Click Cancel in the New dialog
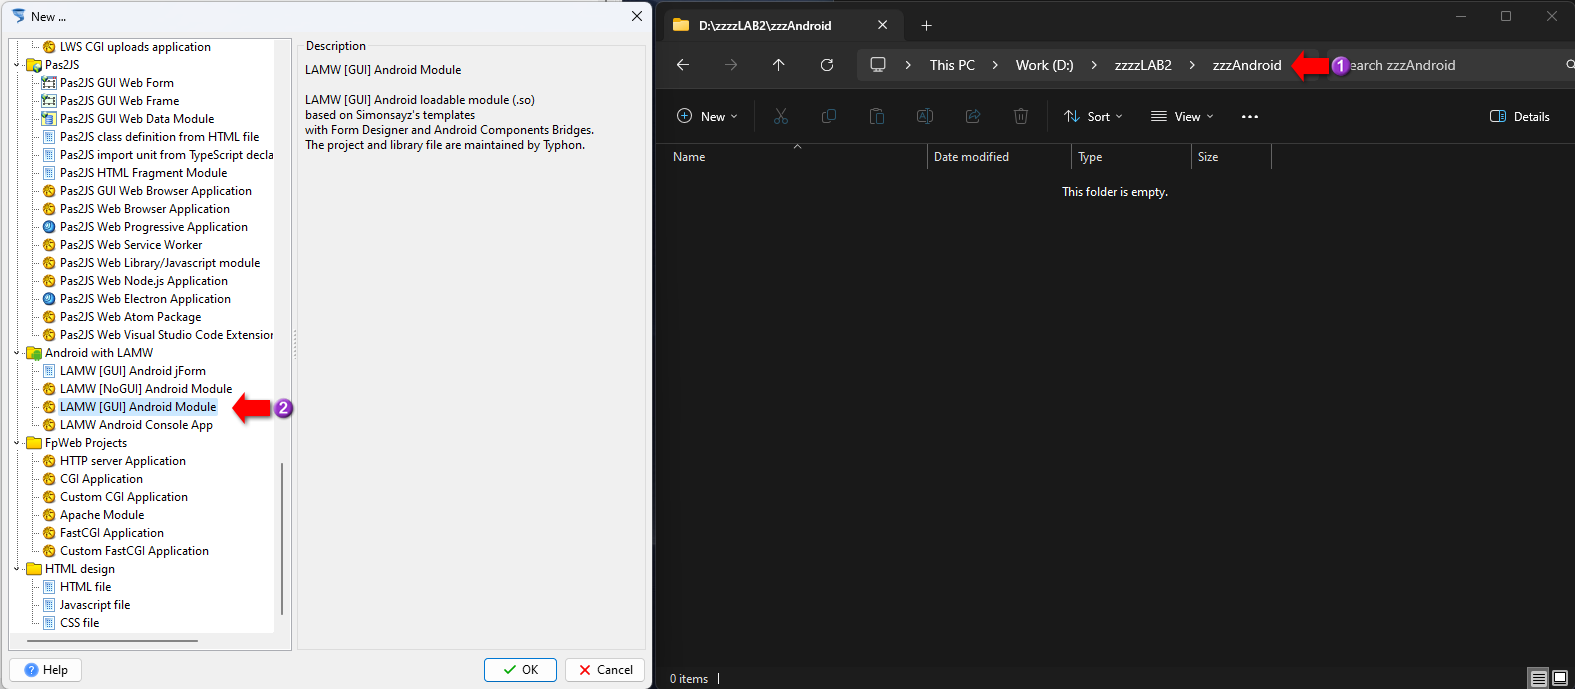The image size is (1575, 689). pos(605,670)
